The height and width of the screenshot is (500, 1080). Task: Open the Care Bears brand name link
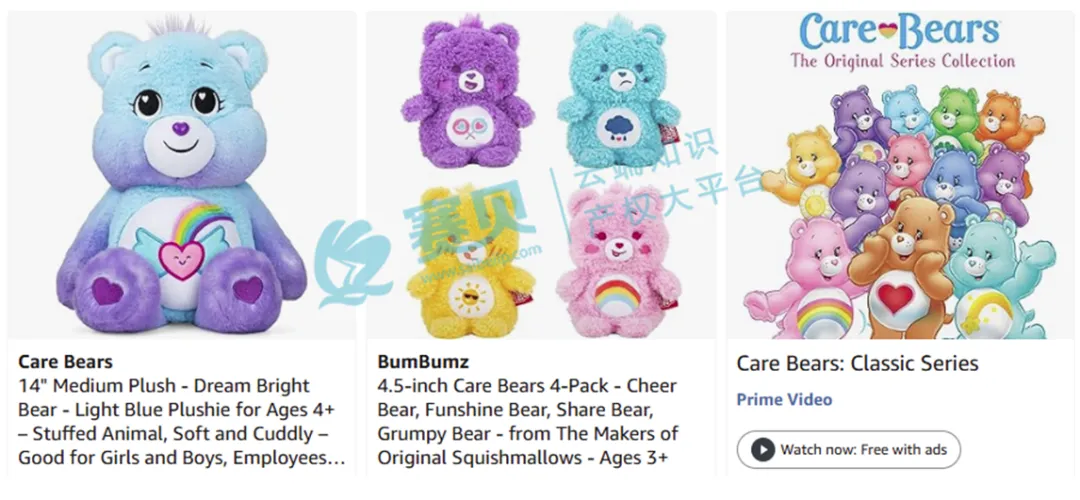65,362
